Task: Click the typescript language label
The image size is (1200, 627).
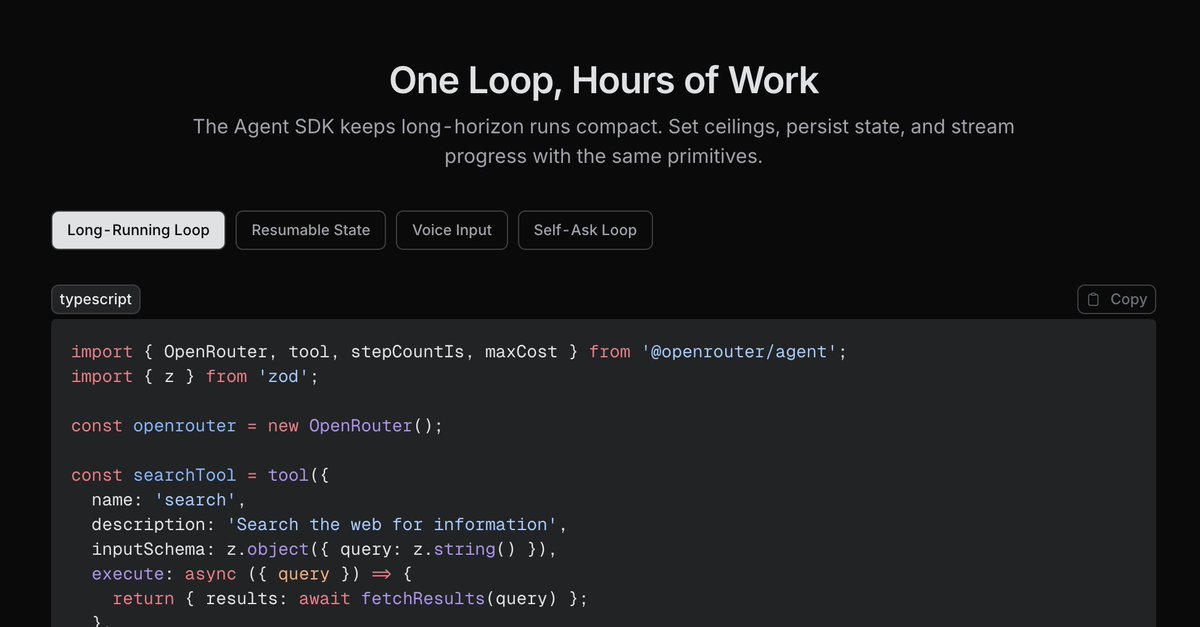Action: pyautogui.click(x=96, y=299)
